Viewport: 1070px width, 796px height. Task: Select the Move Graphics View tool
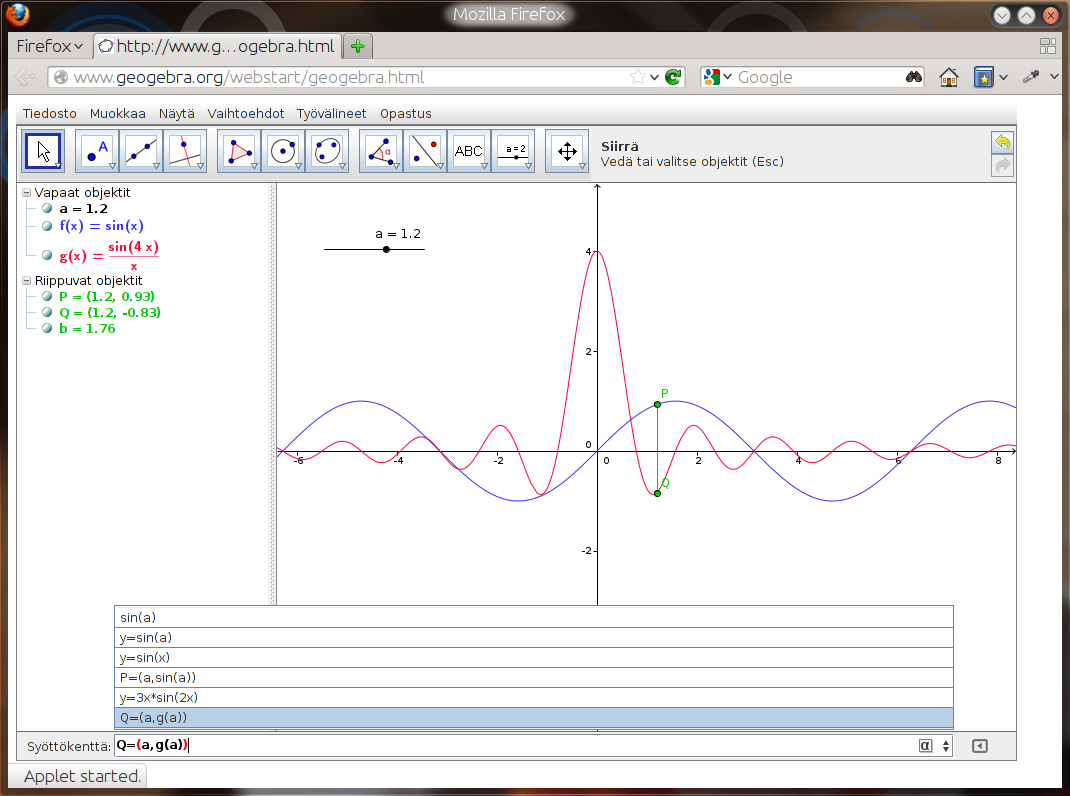pyautogui.click(x=567, y=151)
